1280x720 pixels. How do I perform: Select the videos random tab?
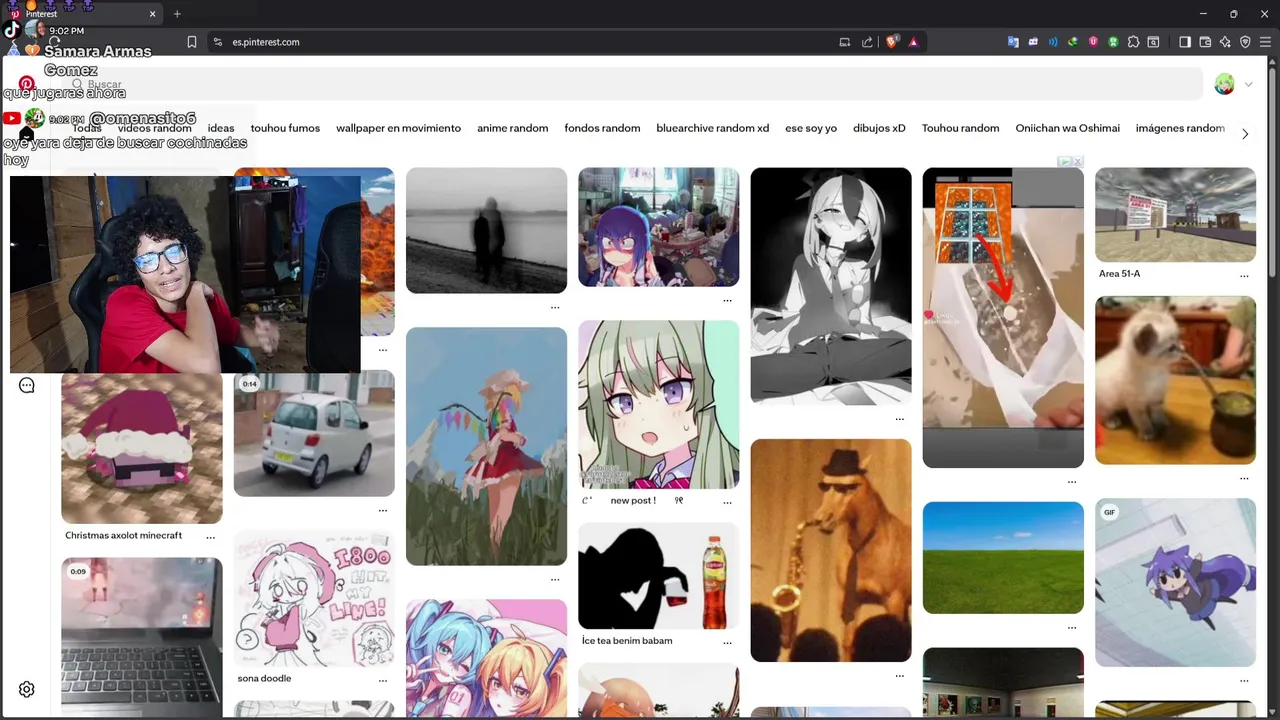click(154, 128)
